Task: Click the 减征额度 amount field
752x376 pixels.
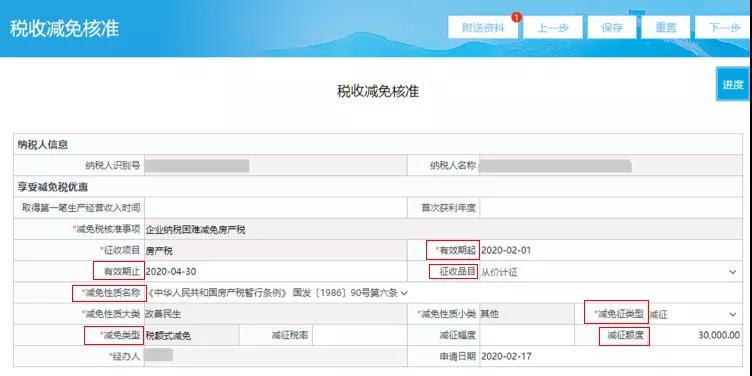Action: (x=696, y=335)
